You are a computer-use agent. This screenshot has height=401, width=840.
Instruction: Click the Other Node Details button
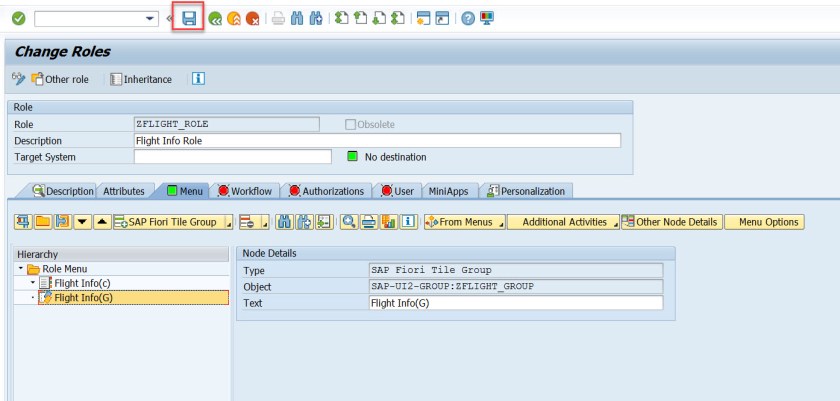pos(670,222)
